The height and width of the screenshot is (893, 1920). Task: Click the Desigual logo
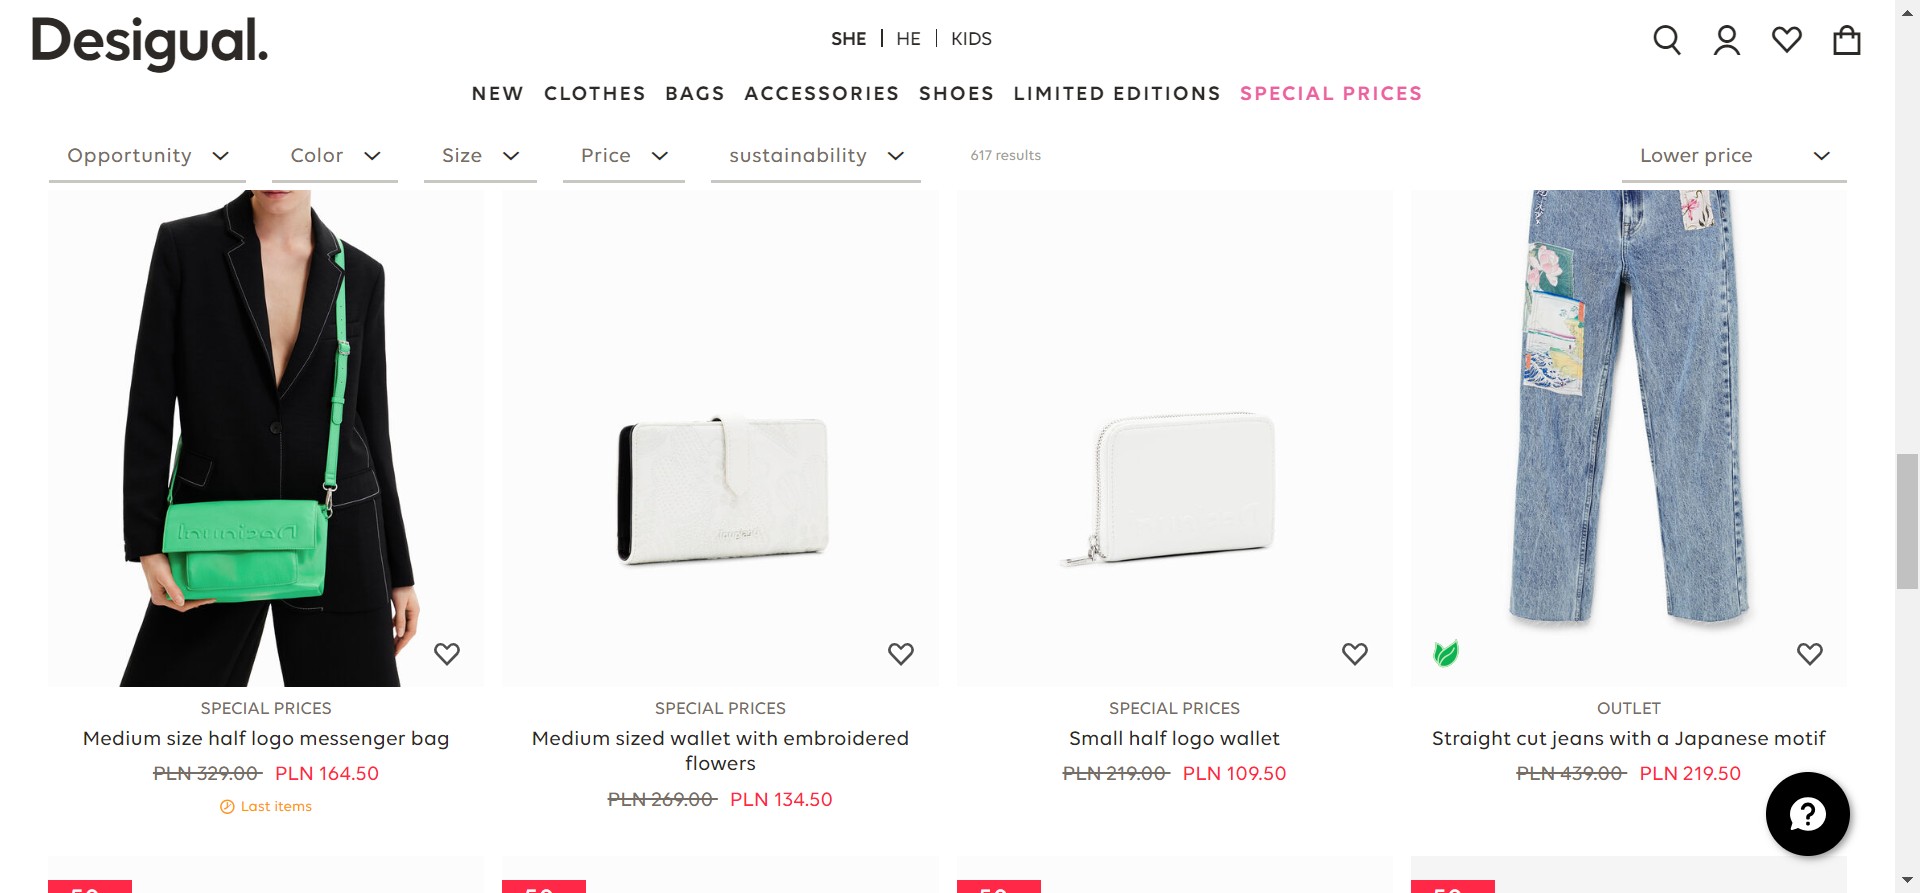click(x=150, y=42)
